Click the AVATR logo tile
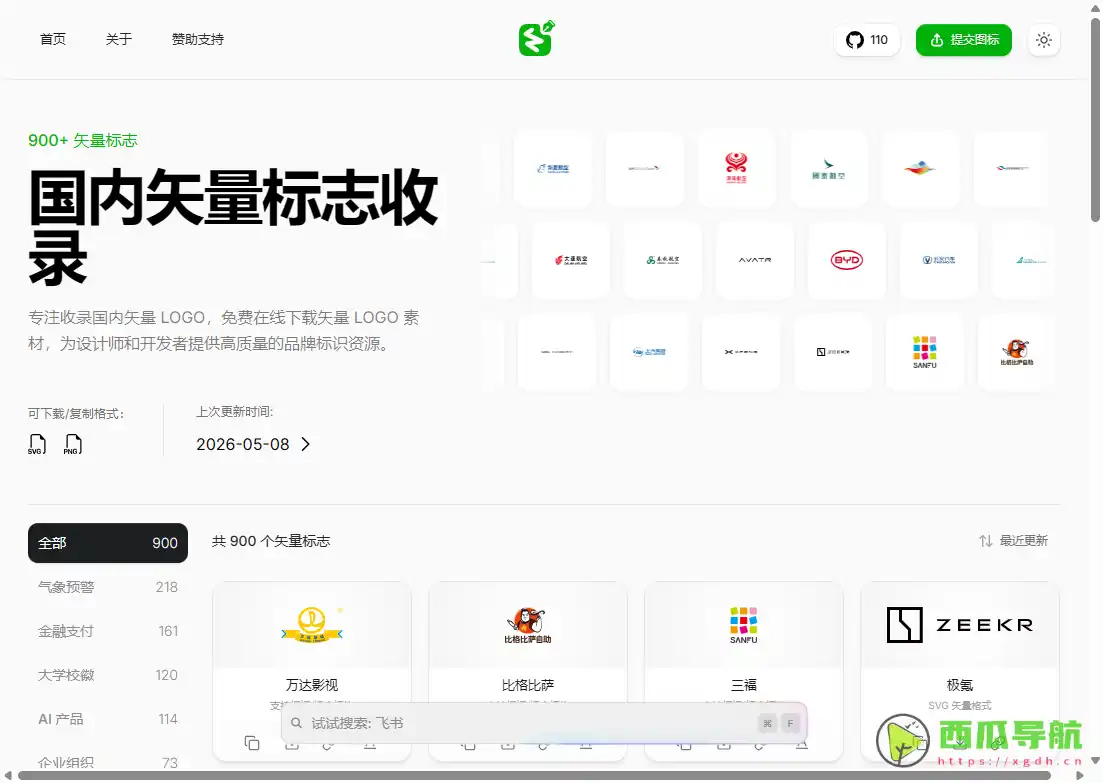The width and height of the screenshot is (1103, 783). point(755,260)
